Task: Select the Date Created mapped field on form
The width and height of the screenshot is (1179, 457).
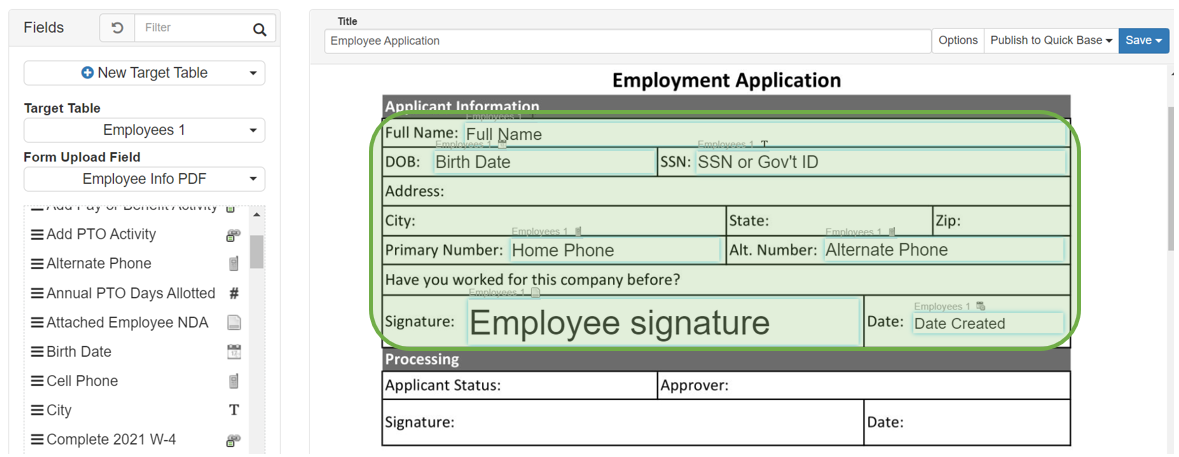Action: (988, 324)
